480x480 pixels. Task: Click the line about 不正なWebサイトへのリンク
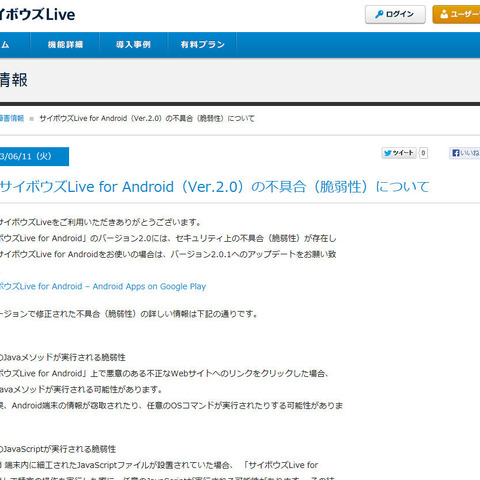coord(165,373)
